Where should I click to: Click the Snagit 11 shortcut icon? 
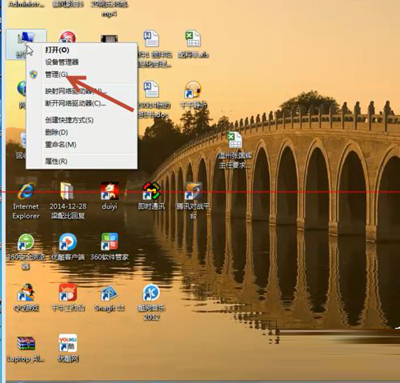coord(109,294)
